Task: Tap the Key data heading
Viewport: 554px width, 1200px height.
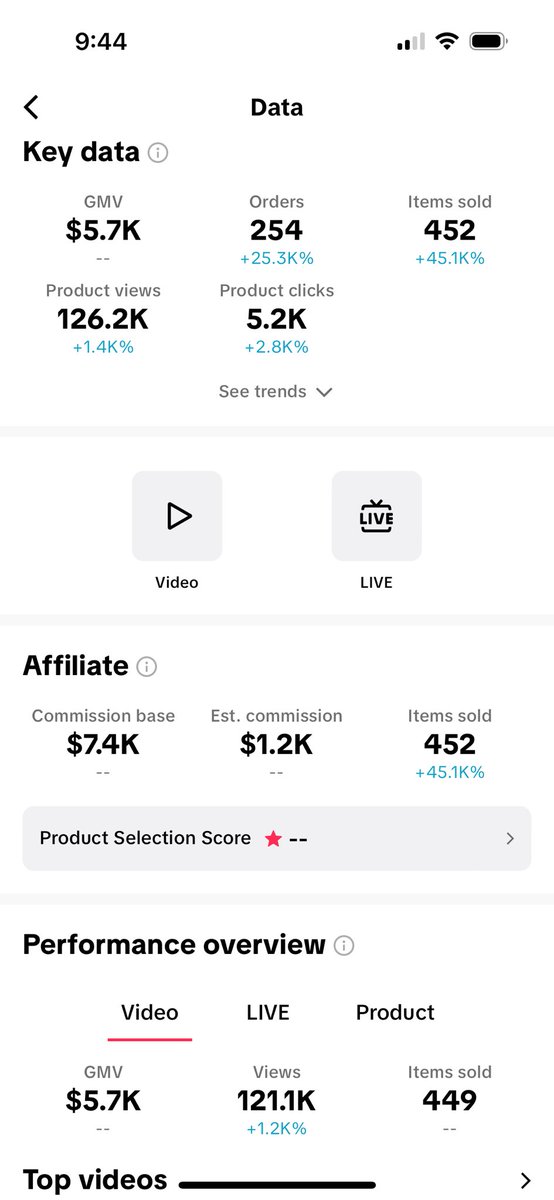Action: 81,153
